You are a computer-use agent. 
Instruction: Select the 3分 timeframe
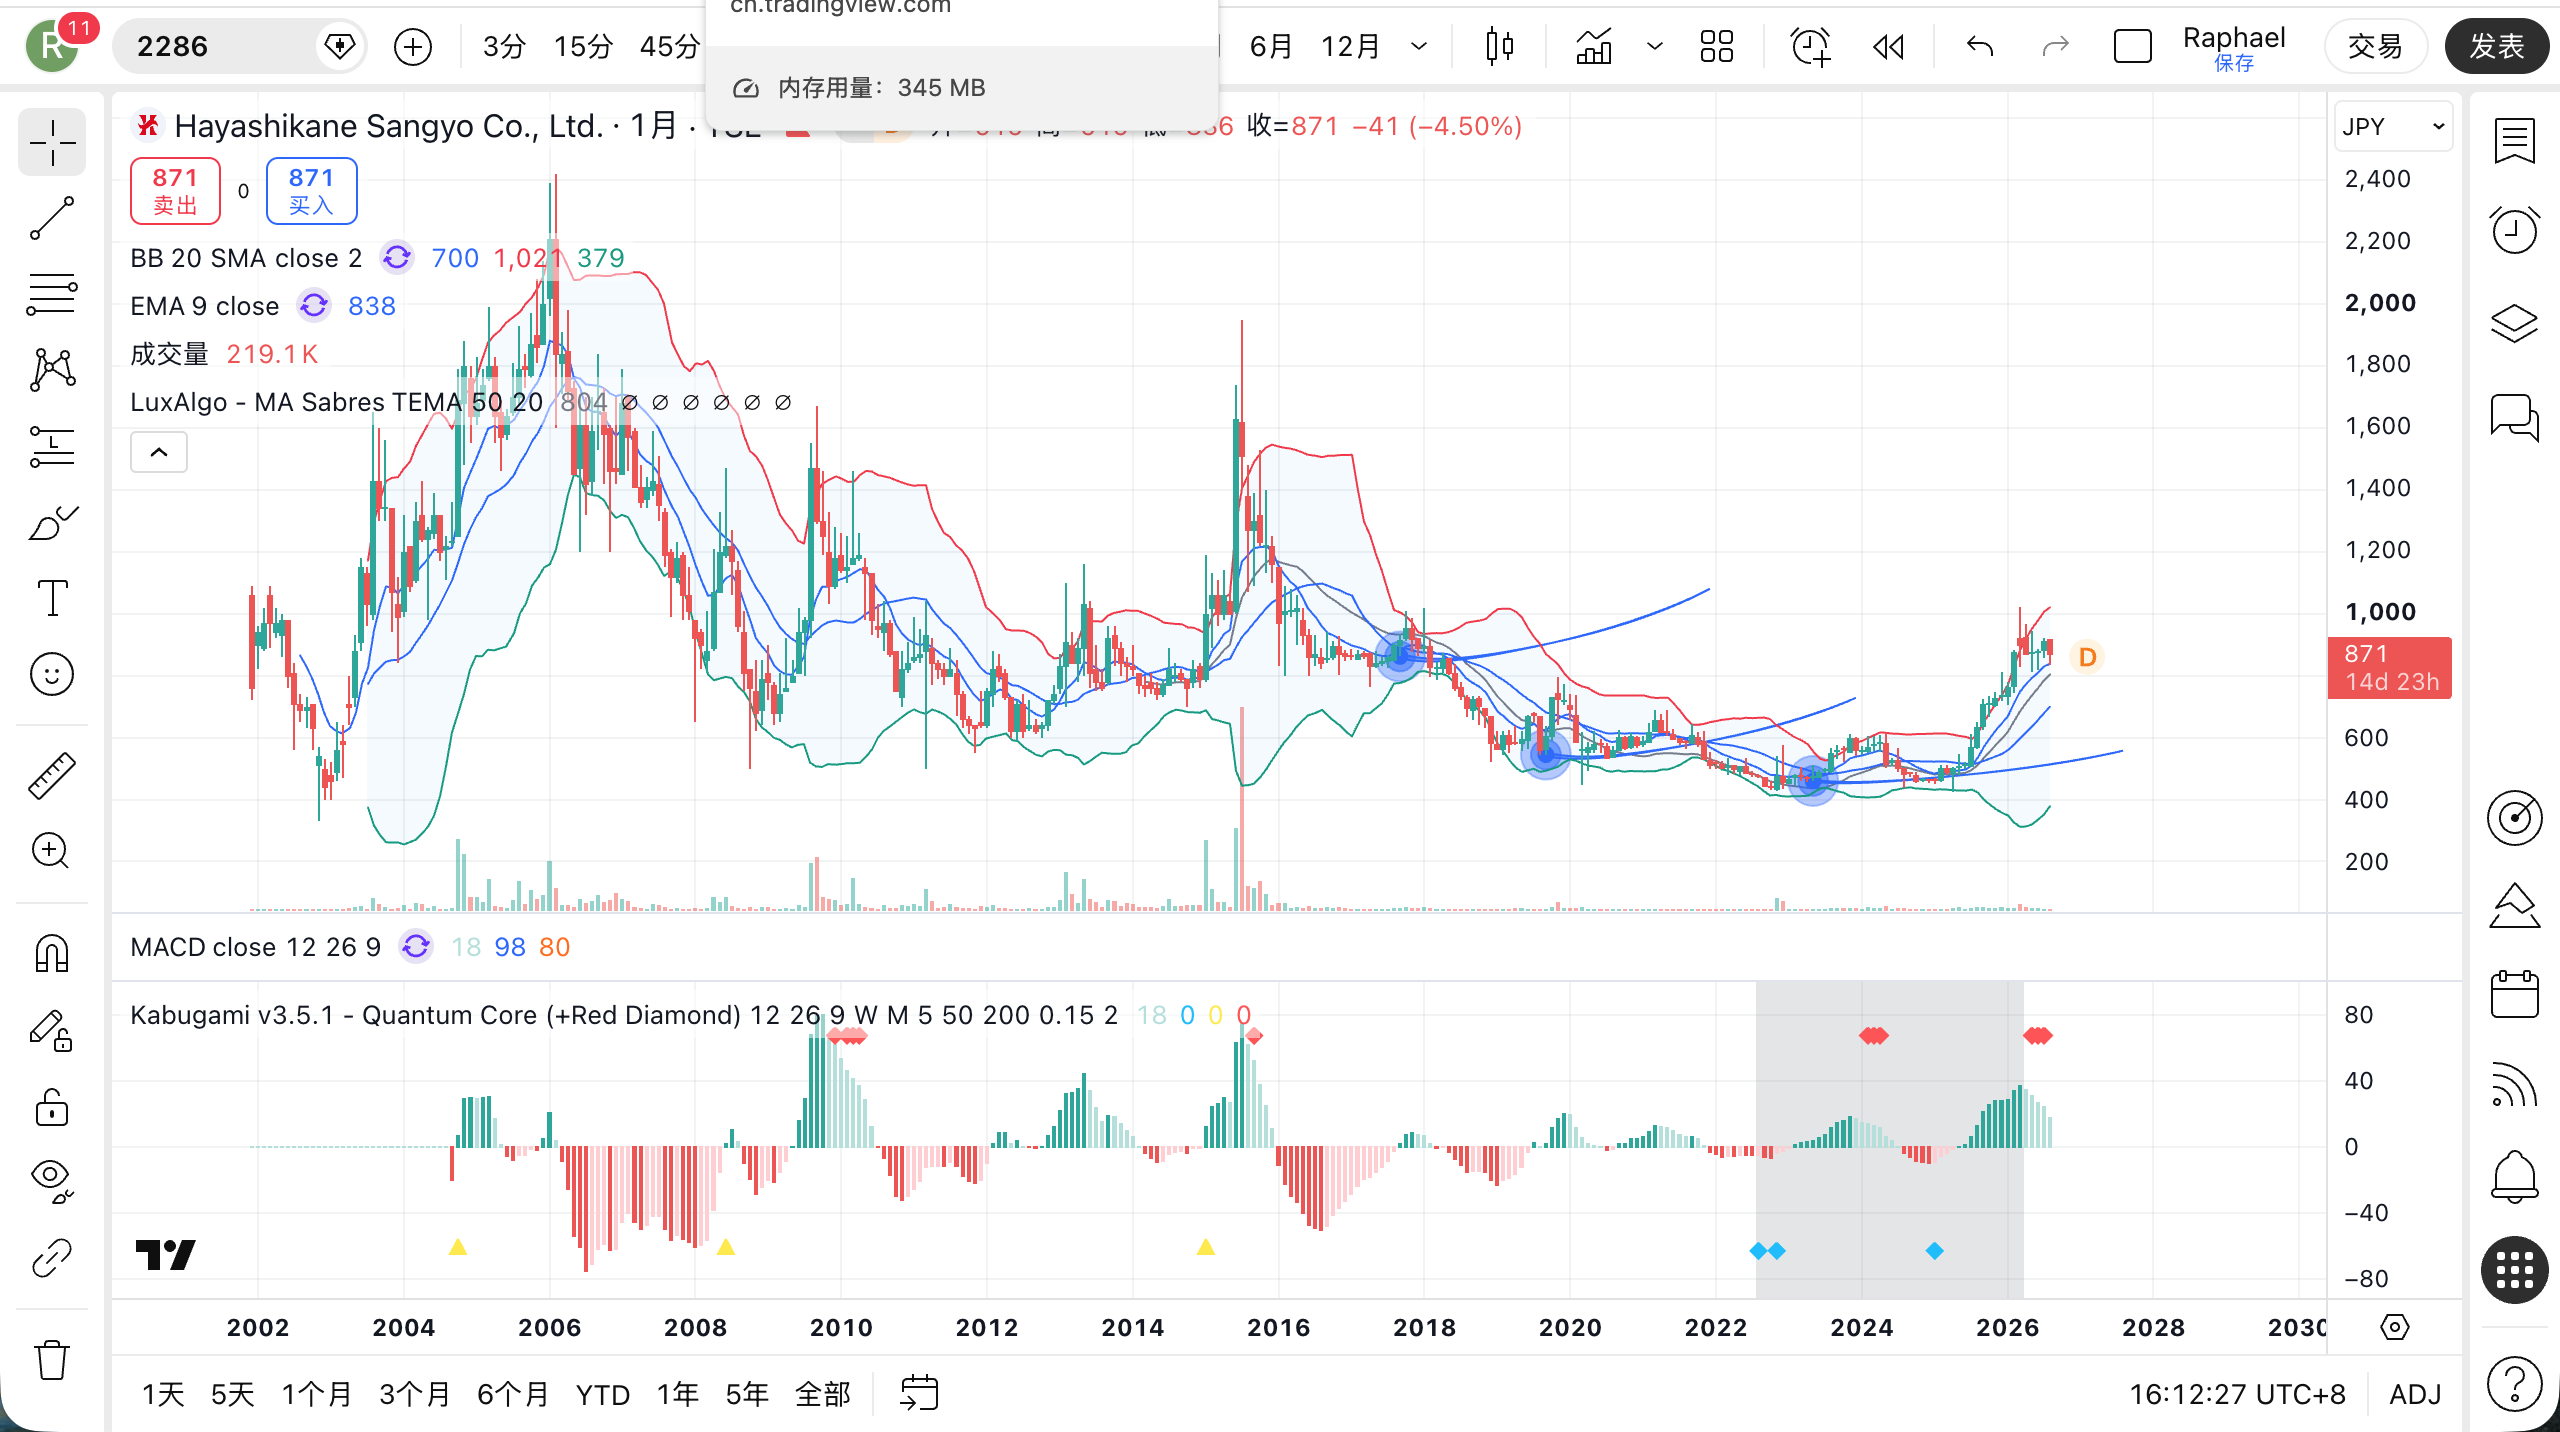(504, 46)
